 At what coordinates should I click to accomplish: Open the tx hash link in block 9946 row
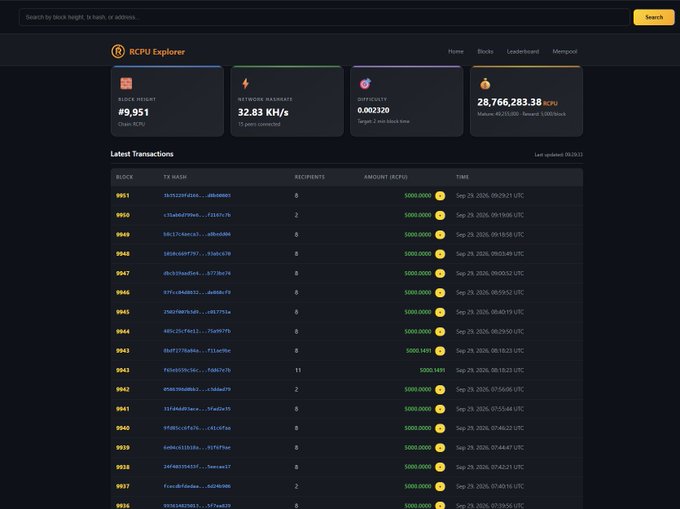tap(197, 293)
